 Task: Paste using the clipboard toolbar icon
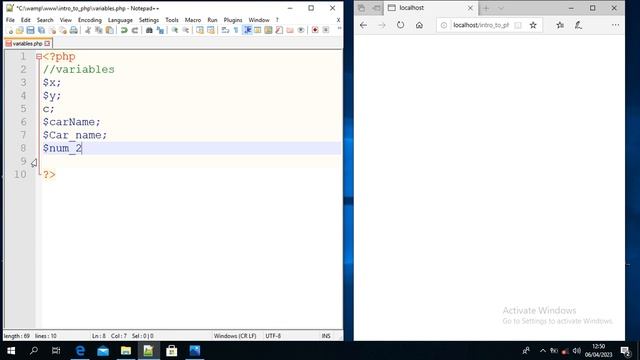click(109, 30)
